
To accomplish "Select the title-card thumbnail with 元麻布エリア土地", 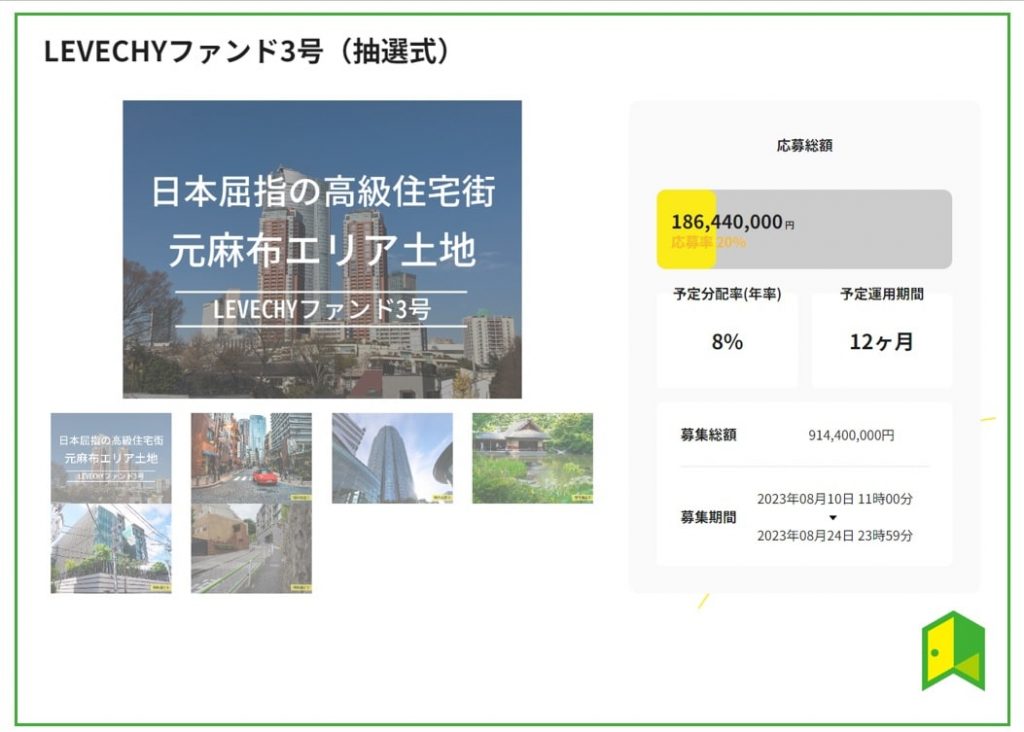I will click(111, 458).
